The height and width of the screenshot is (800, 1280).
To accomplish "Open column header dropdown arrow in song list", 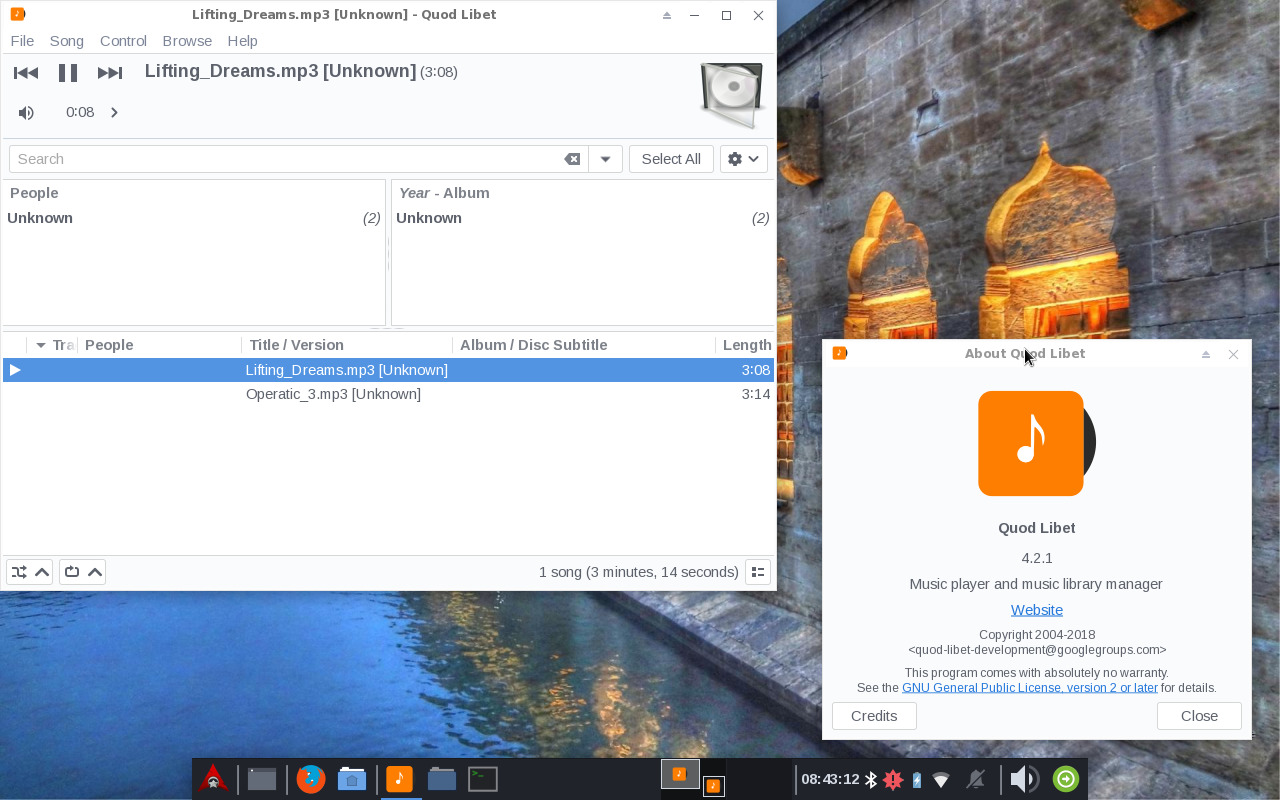I will tap(41, 345).
